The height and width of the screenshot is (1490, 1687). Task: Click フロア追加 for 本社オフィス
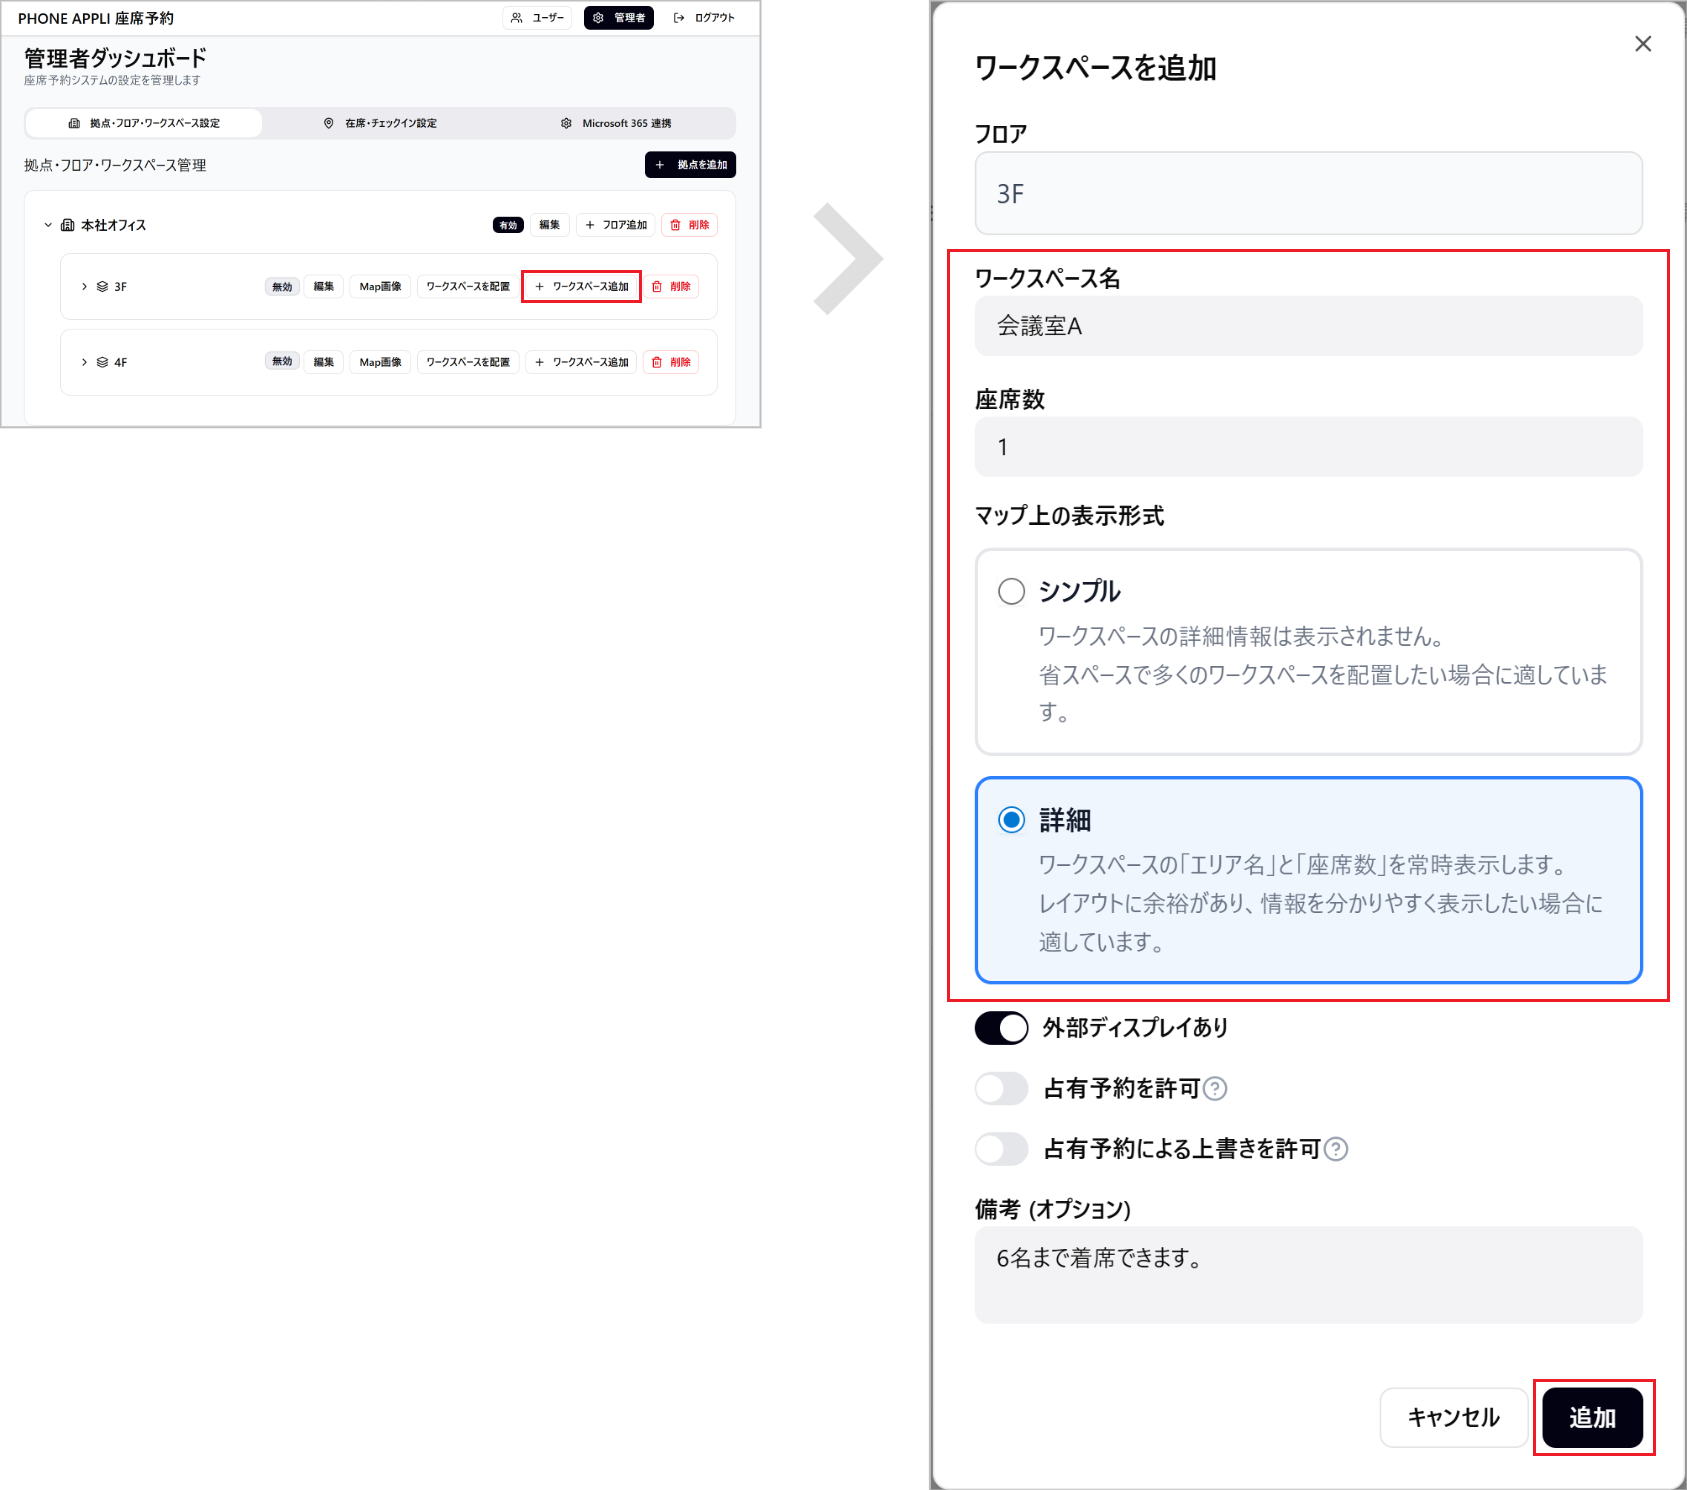(x=616, y=225)
